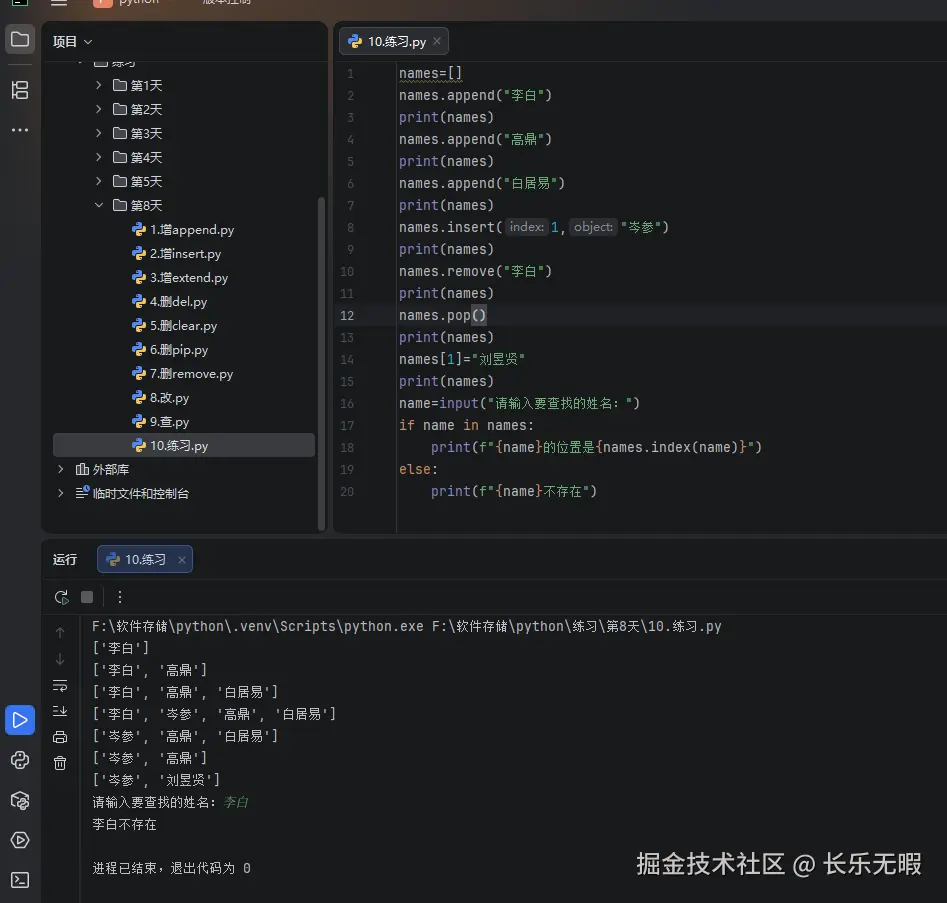This screenshot has width=947, height=903.
Task: Expand the 第2天 folder
Action: [x=98, y=109]
